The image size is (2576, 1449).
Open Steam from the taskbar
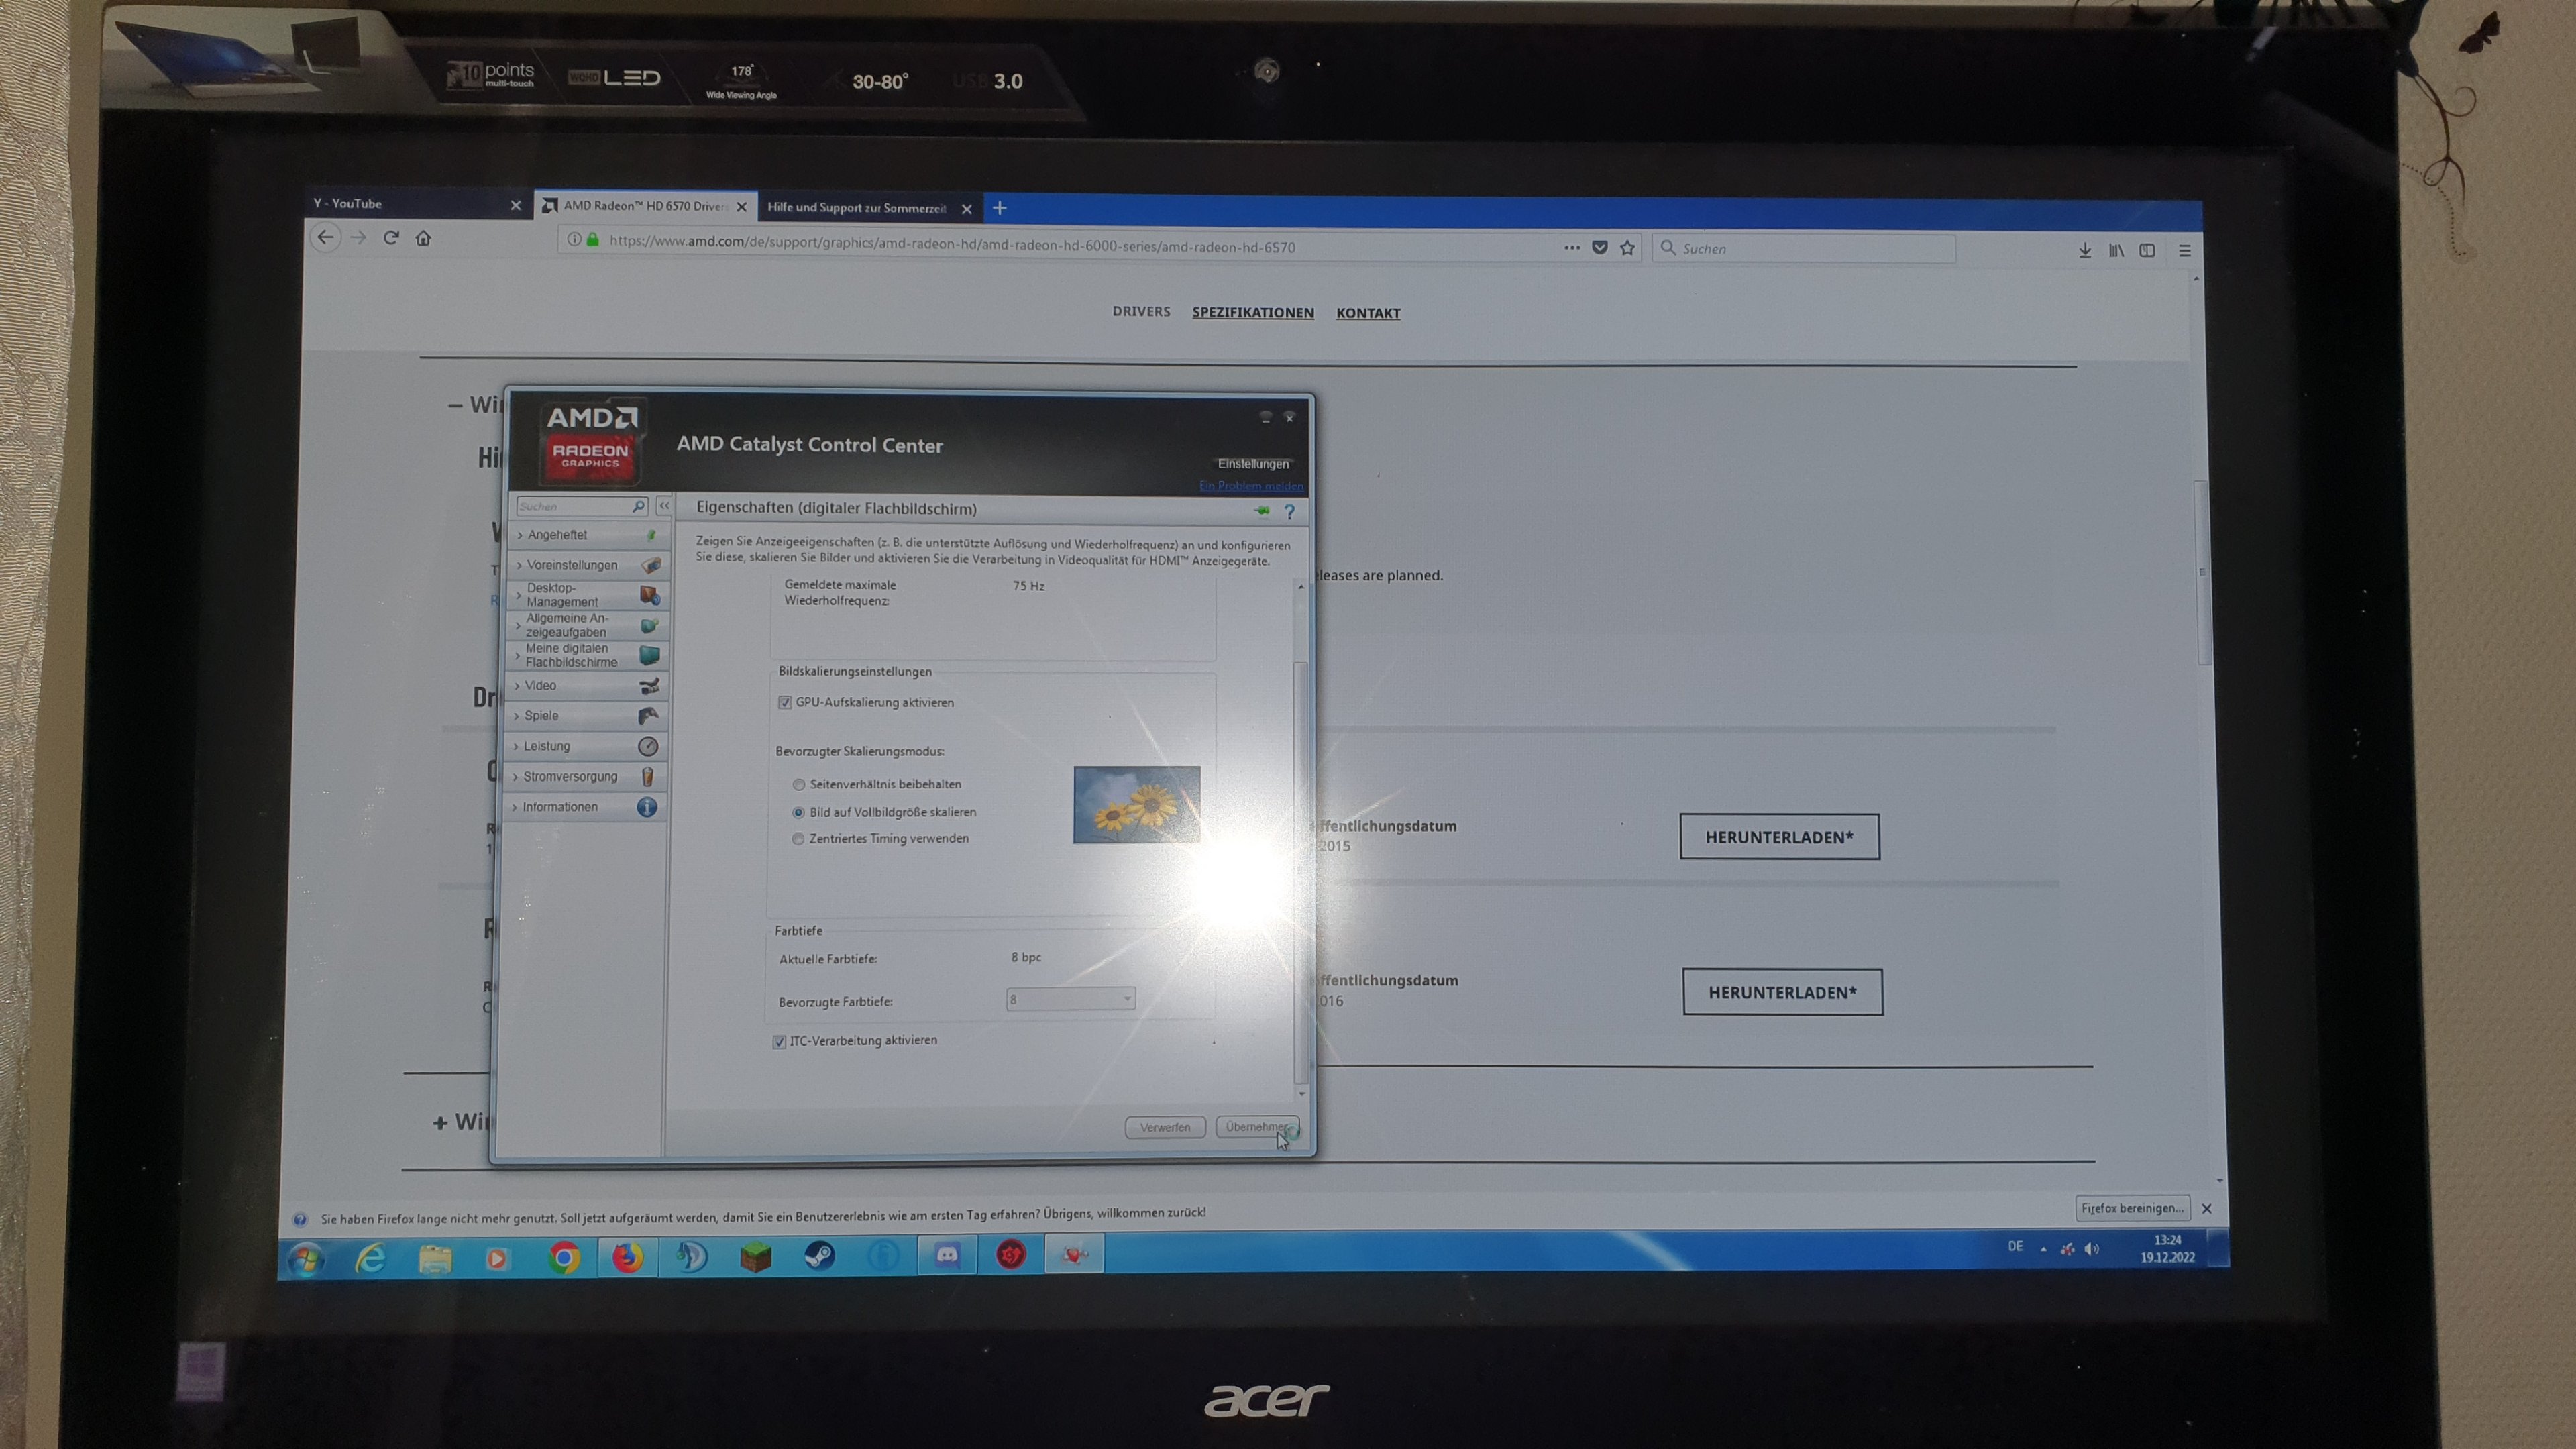click(x=819, y=1256)
